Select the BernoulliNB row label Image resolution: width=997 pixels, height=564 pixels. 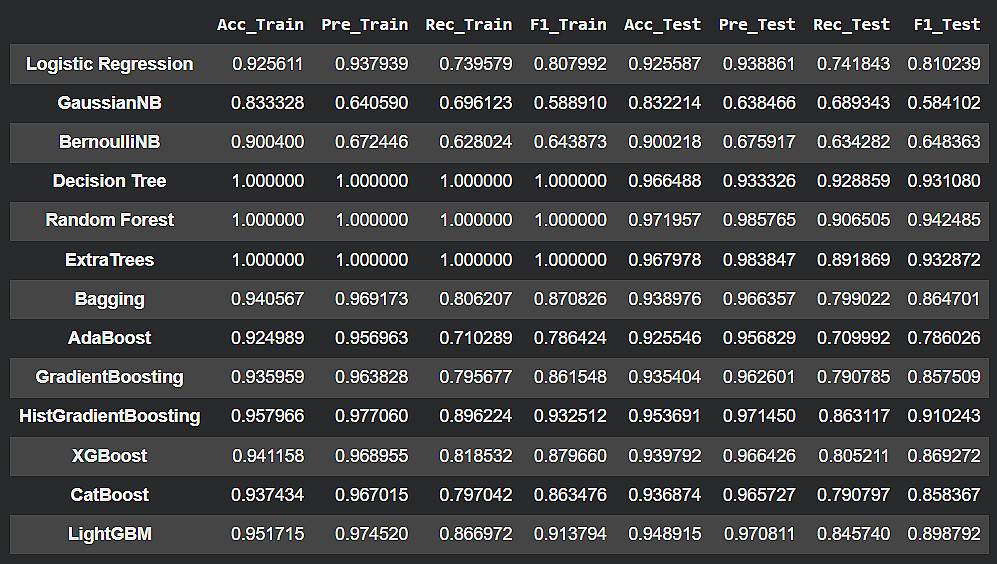[109, 142]
